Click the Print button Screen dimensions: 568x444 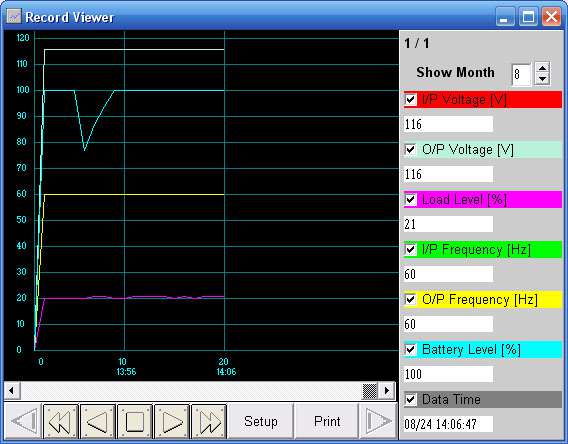tap(327, 421)
